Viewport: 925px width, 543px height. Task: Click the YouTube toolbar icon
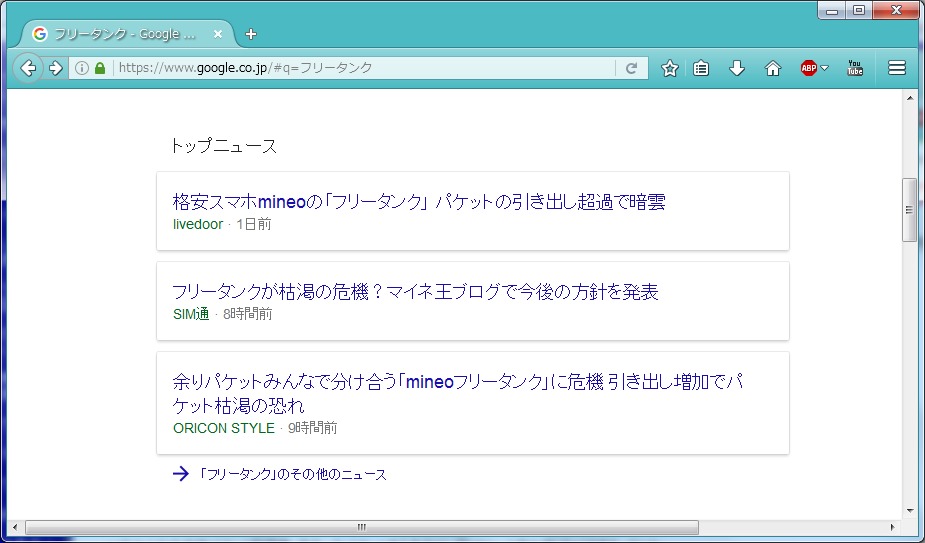855,68
